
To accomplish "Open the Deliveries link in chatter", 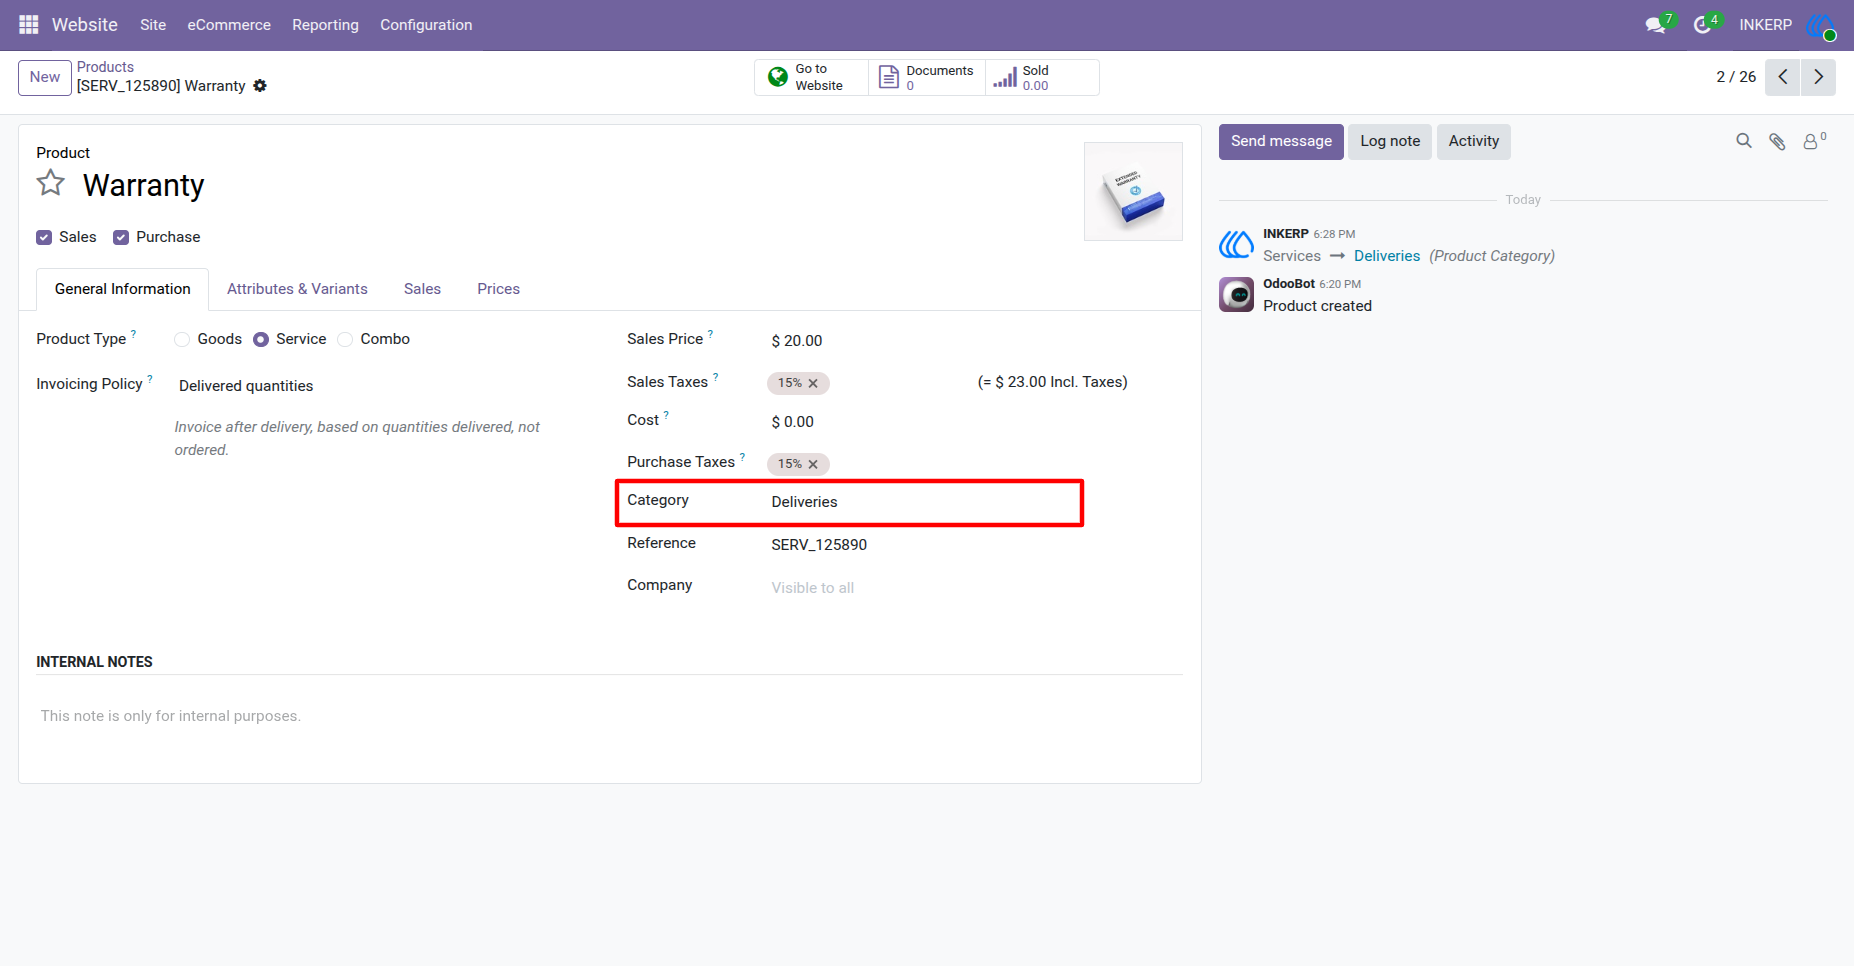I will click(1387, 256).
